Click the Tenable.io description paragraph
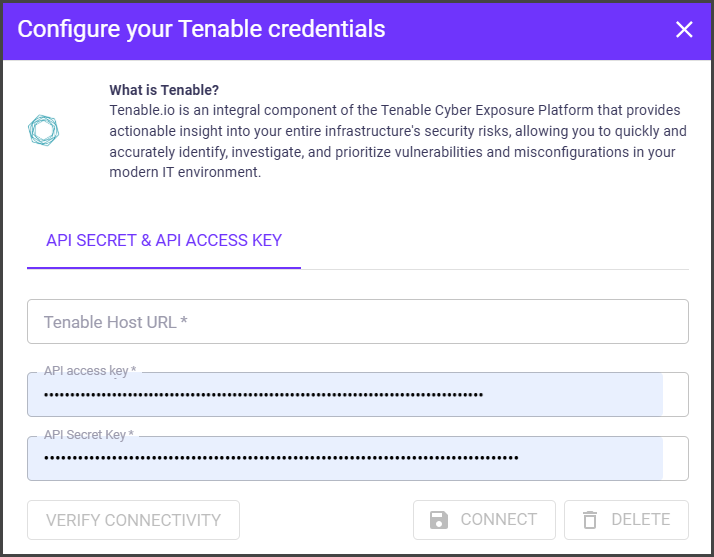This screenshot has width=714, height=557. pyautogui.click(x=397, y=140)
